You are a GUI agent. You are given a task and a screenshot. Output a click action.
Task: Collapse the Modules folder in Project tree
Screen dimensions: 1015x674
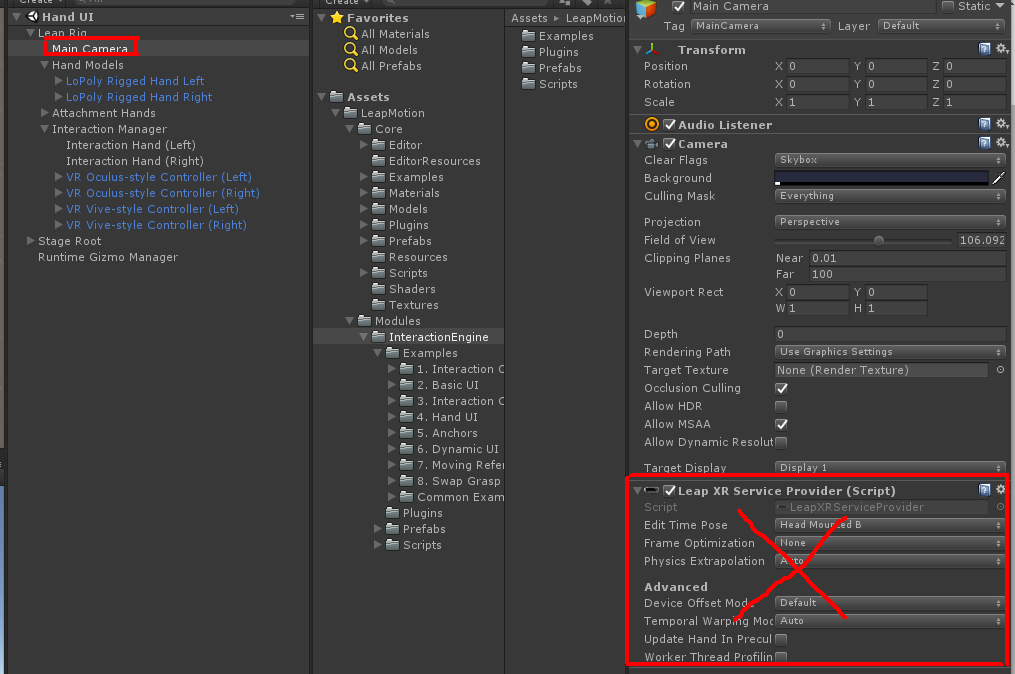click(348, 321)
